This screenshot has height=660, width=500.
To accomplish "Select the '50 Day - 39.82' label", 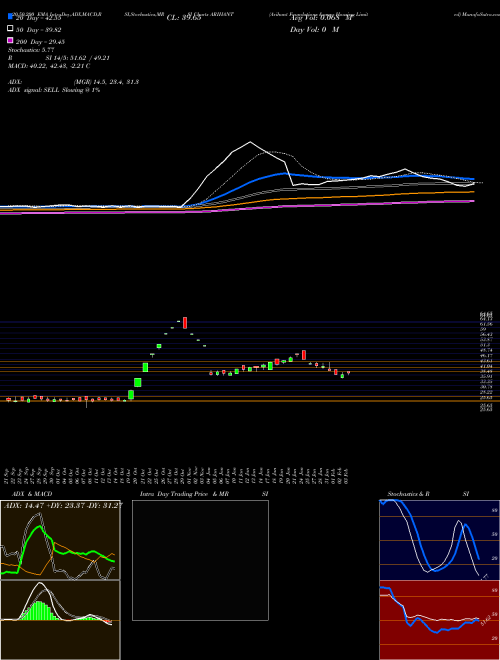I will tap(38, 30).
